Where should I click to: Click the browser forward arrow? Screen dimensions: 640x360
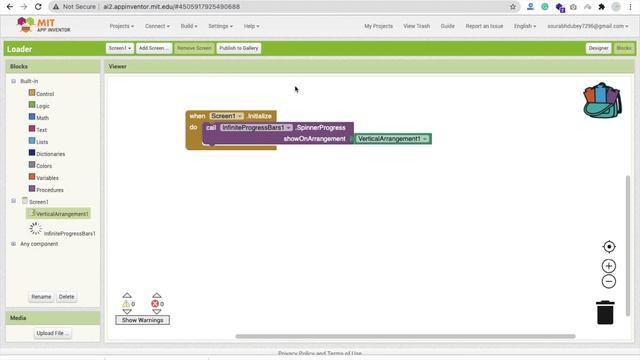pos(24,7)
